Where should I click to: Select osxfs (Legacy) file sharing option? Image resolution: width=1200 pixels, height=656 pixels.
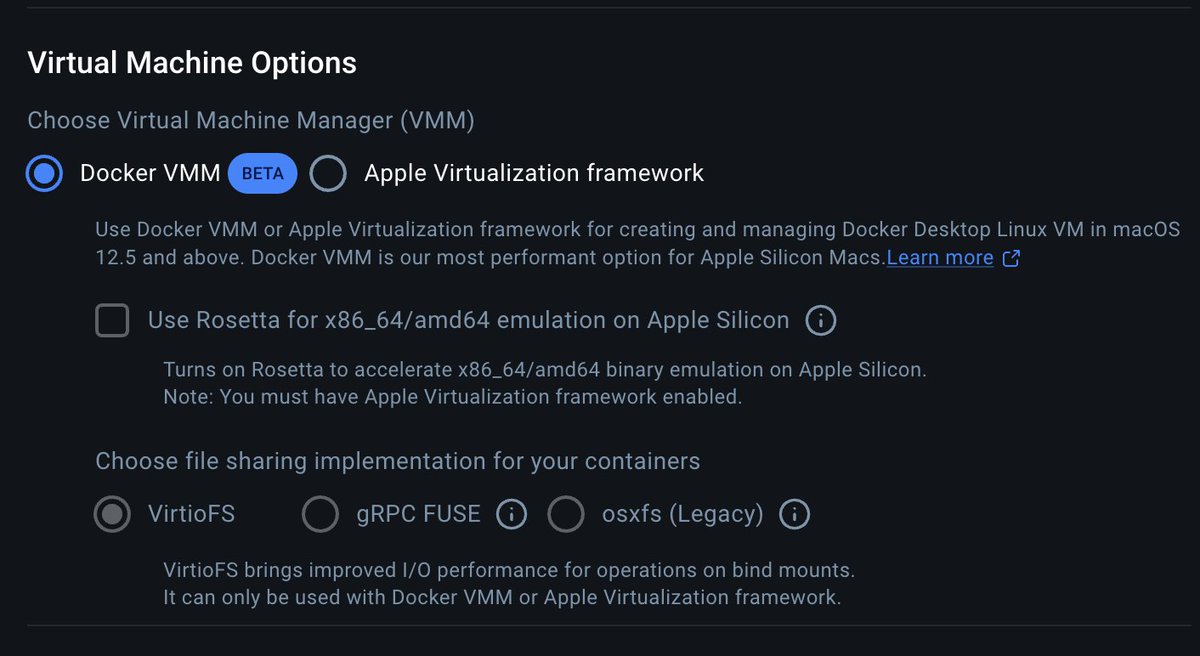click(x=566, y=515)
